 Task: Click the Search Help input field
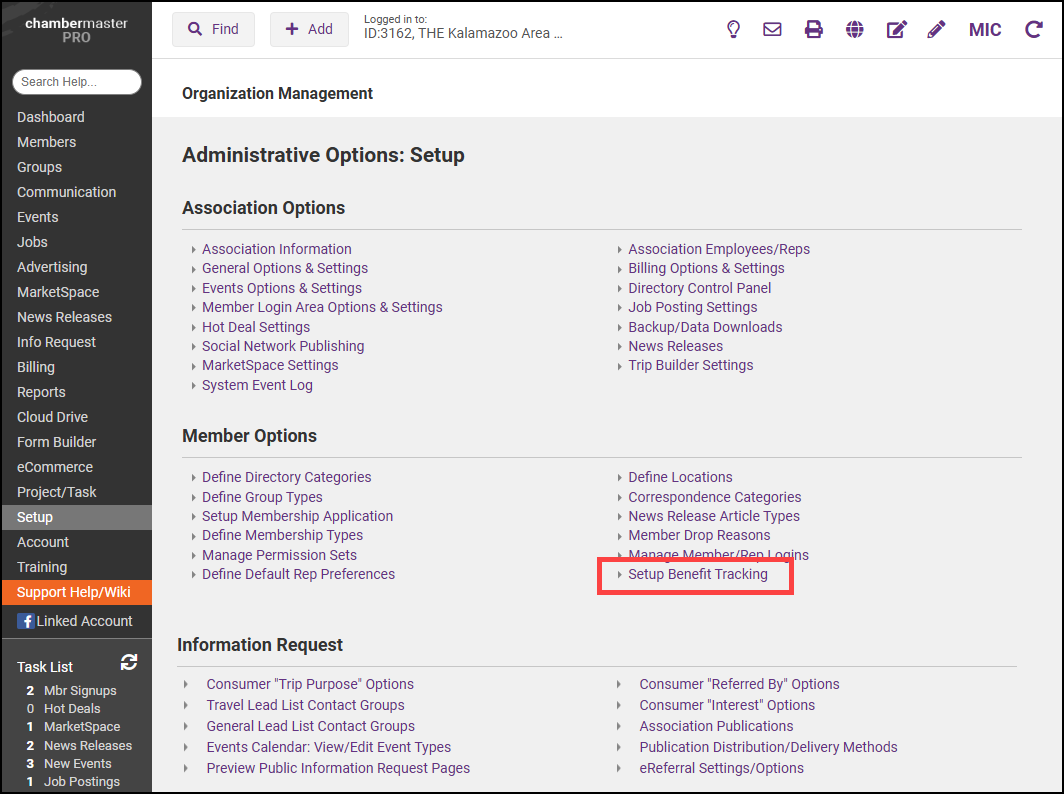(x=76, y=82)
